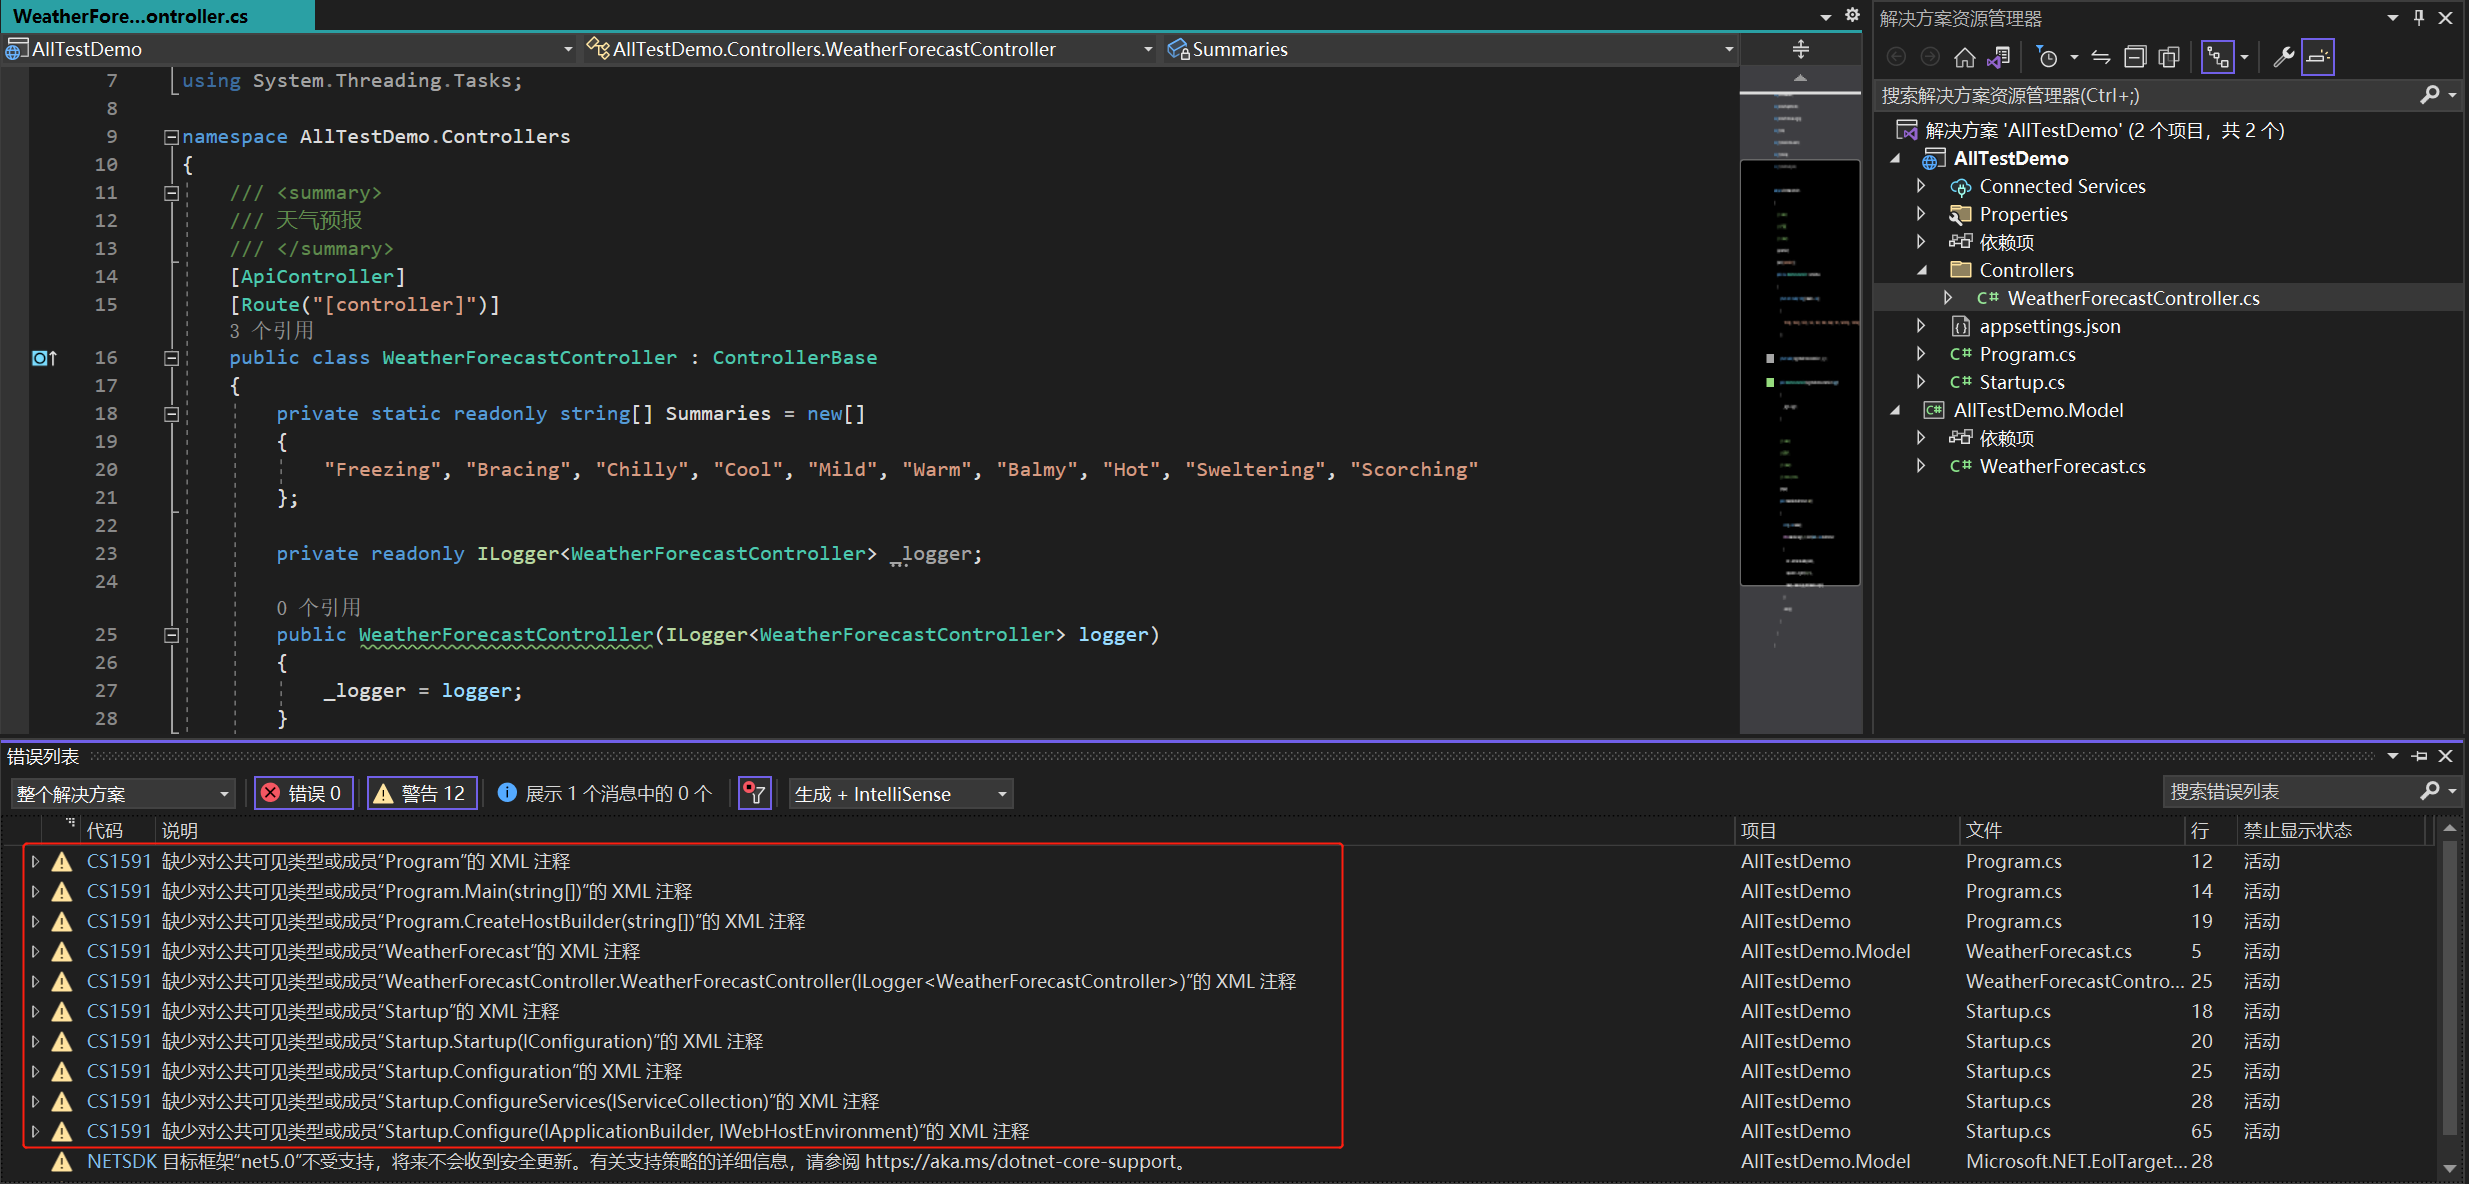Open the scope dropdown showing 整个解决方案
This screenshot has width=2469, height=1184.
tap(123, 794)
